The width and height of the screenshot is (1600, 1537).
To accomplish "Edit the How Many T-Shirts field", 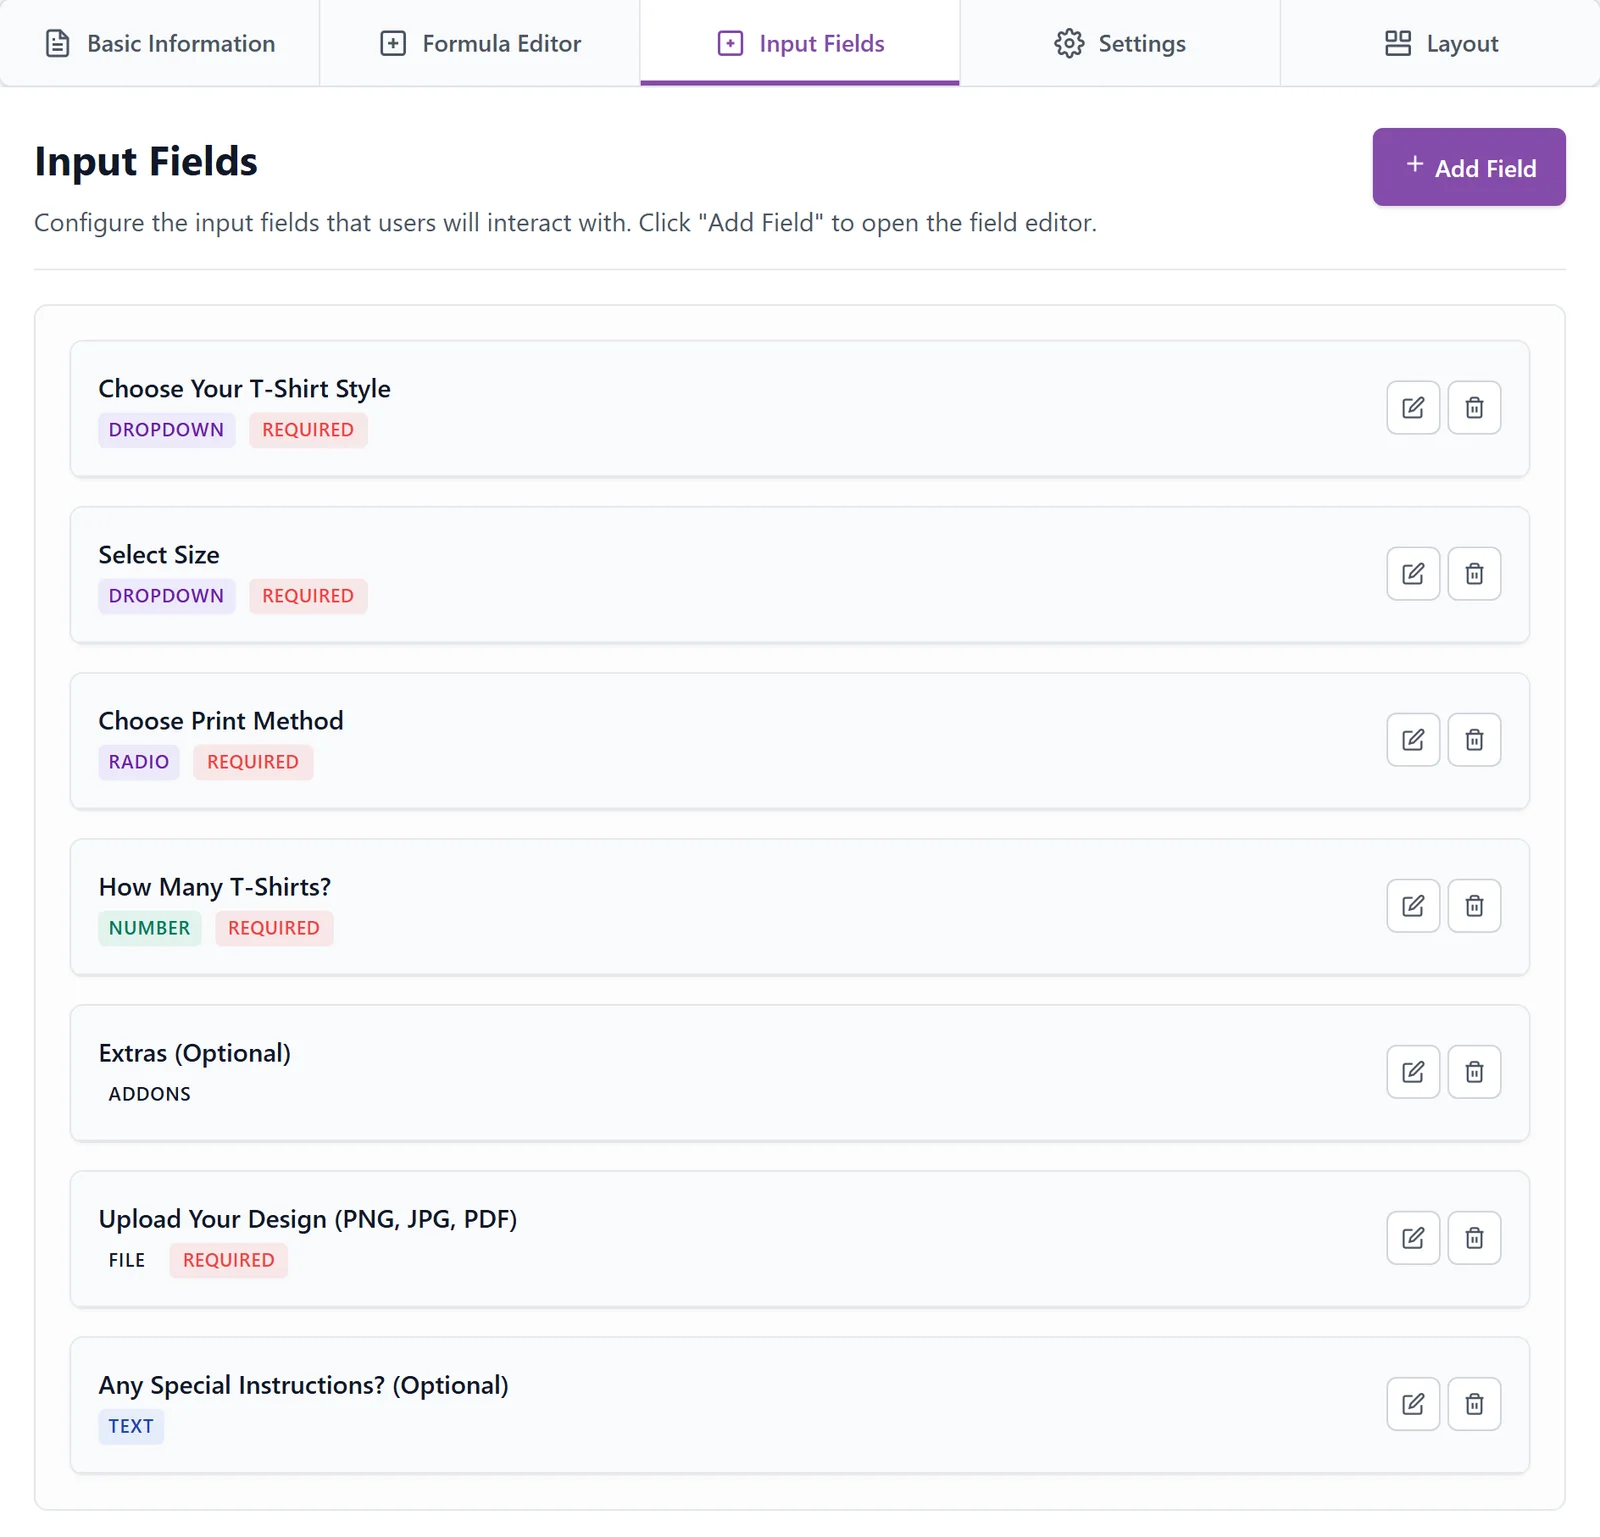I will (1413, 906).
